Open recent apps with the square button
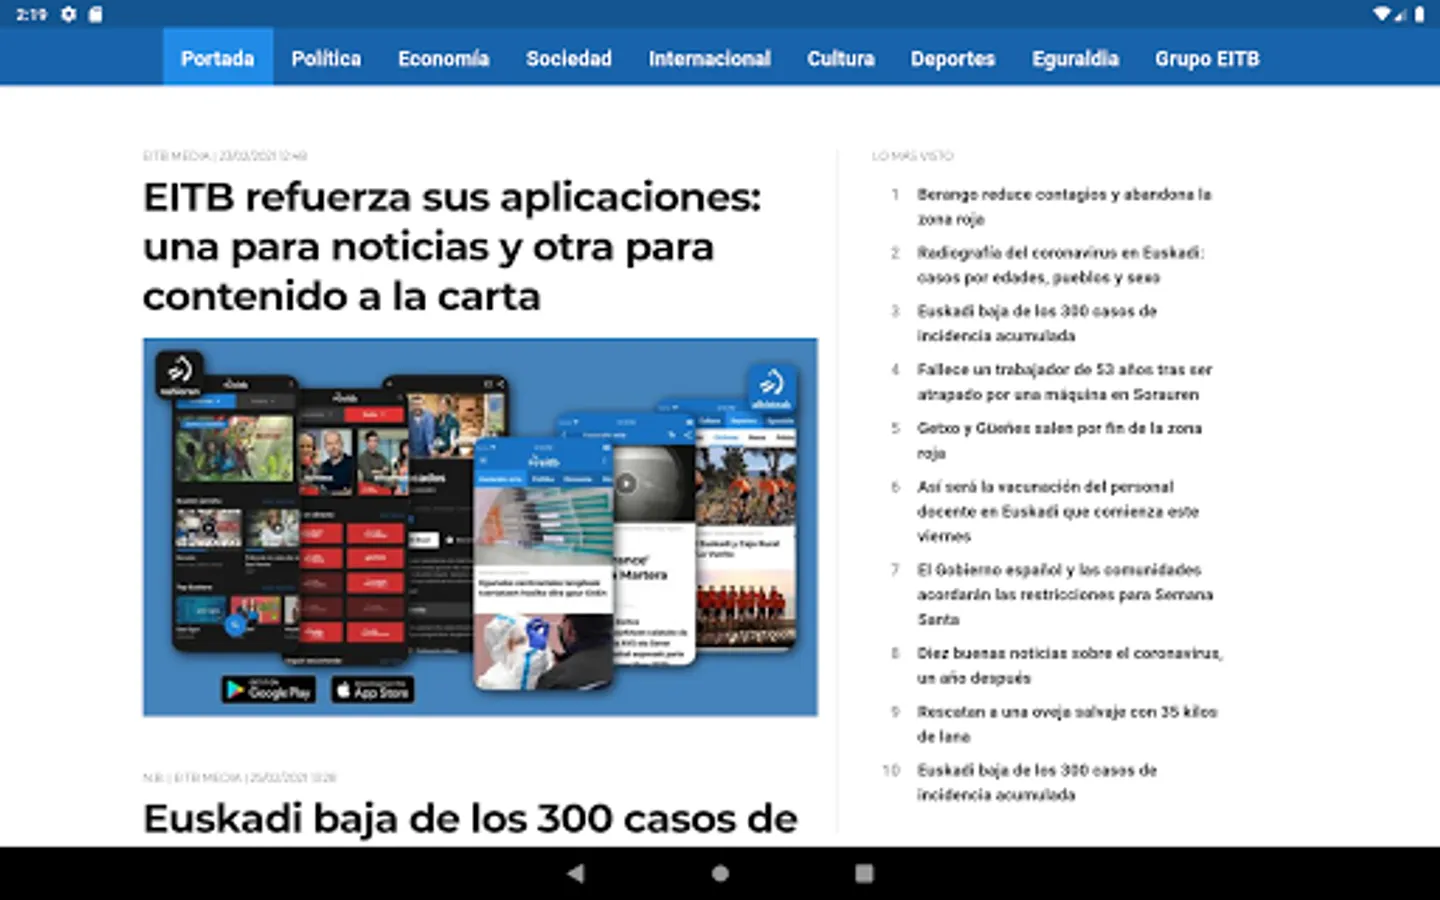The image size is (1440, 900). click(864, 873)
